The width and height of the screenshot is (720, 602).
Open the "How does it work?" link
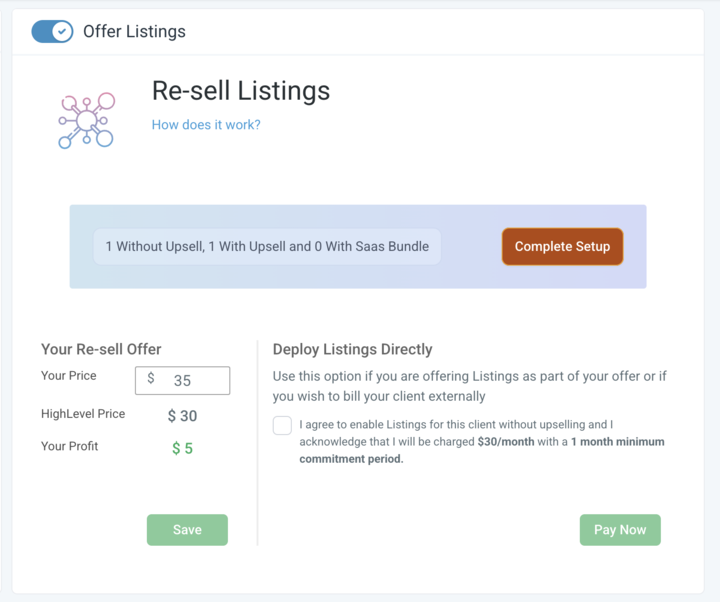[206, 125]
